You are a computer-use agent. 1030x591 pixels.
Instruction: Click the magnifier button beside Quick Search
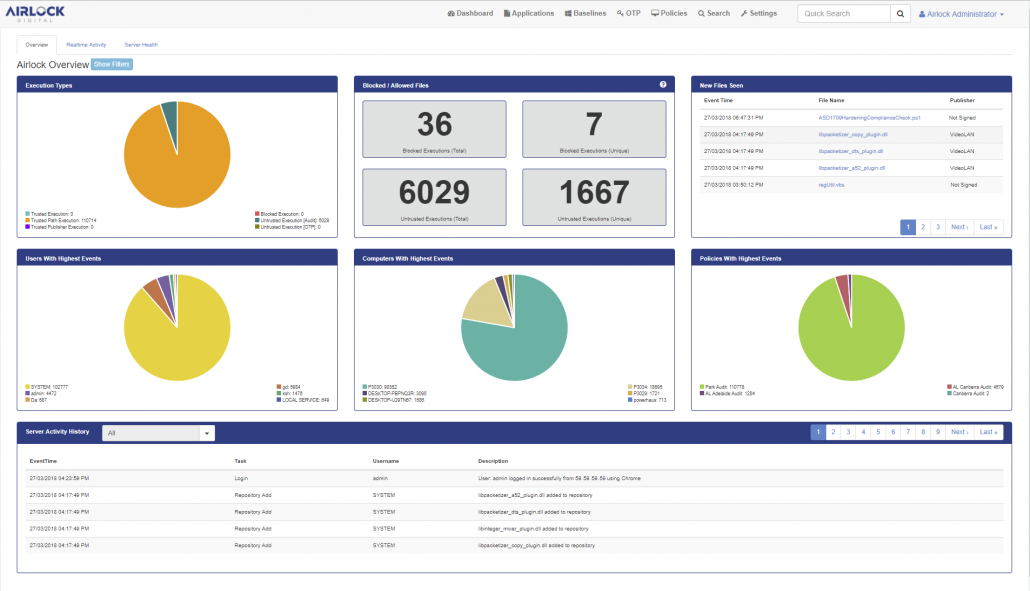pos(901,14)
